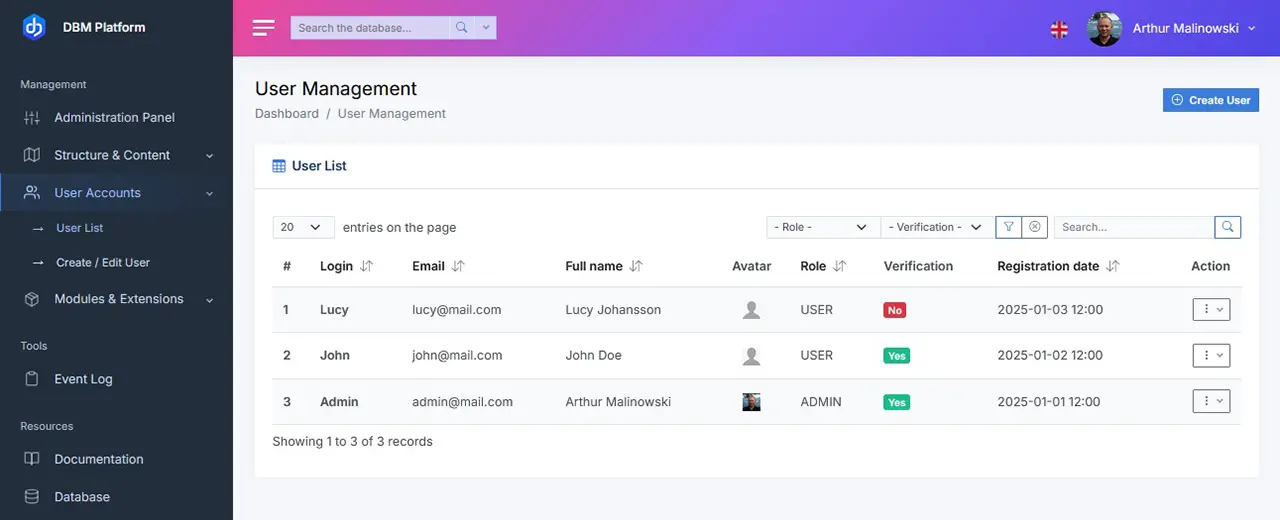Click the Database stack icon

pyautogui.click(x=32, y=497)
